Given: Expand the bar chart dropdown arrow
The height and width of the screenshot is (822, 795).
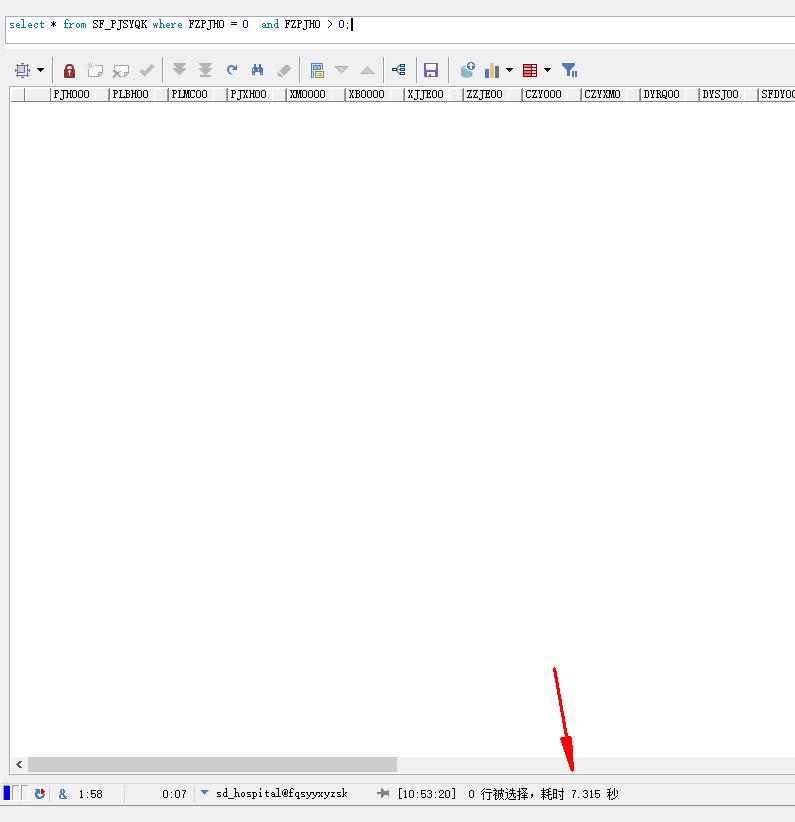Looking at the screenshot, I should (509, 70).
